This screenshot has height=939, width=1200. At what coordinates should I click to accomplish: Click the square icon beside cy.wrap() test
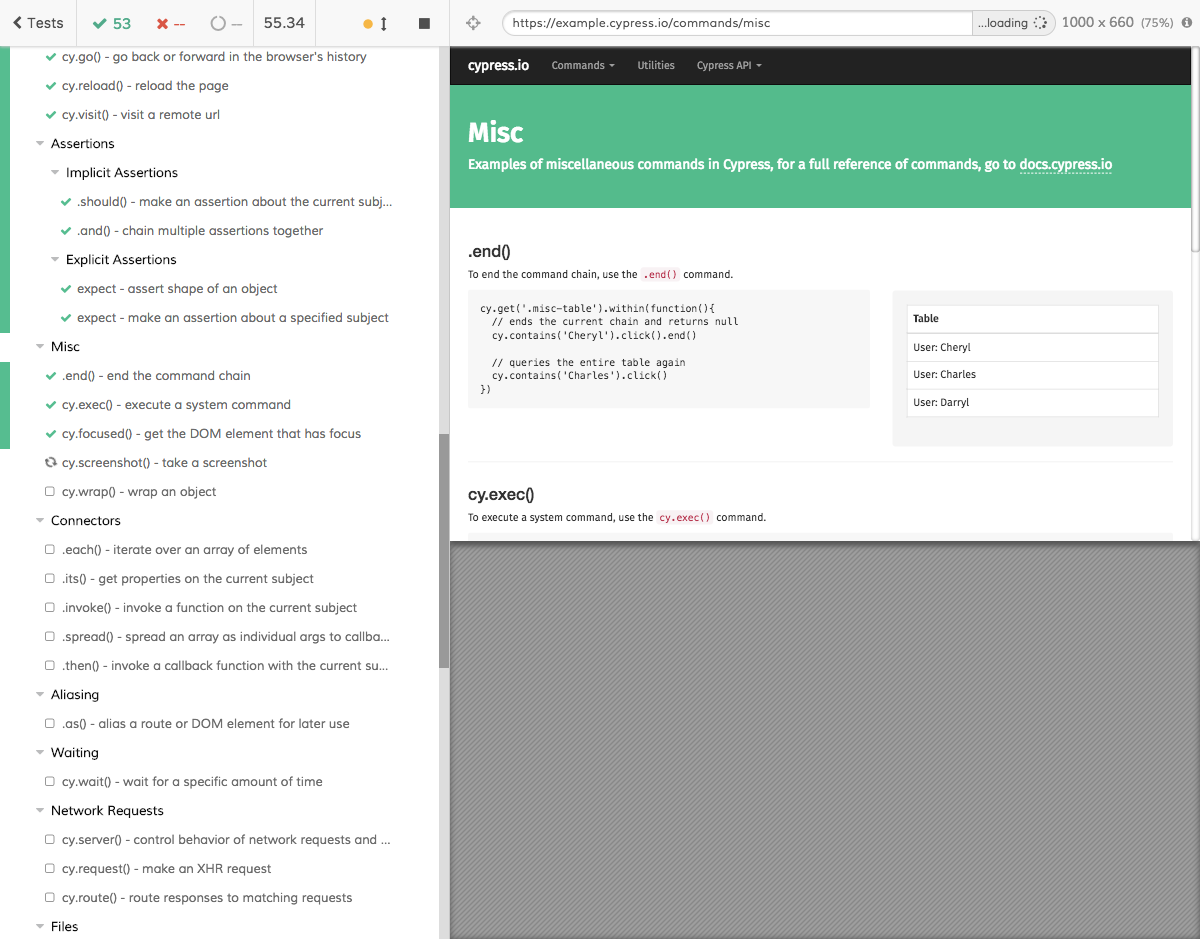(x=50, y=492)
